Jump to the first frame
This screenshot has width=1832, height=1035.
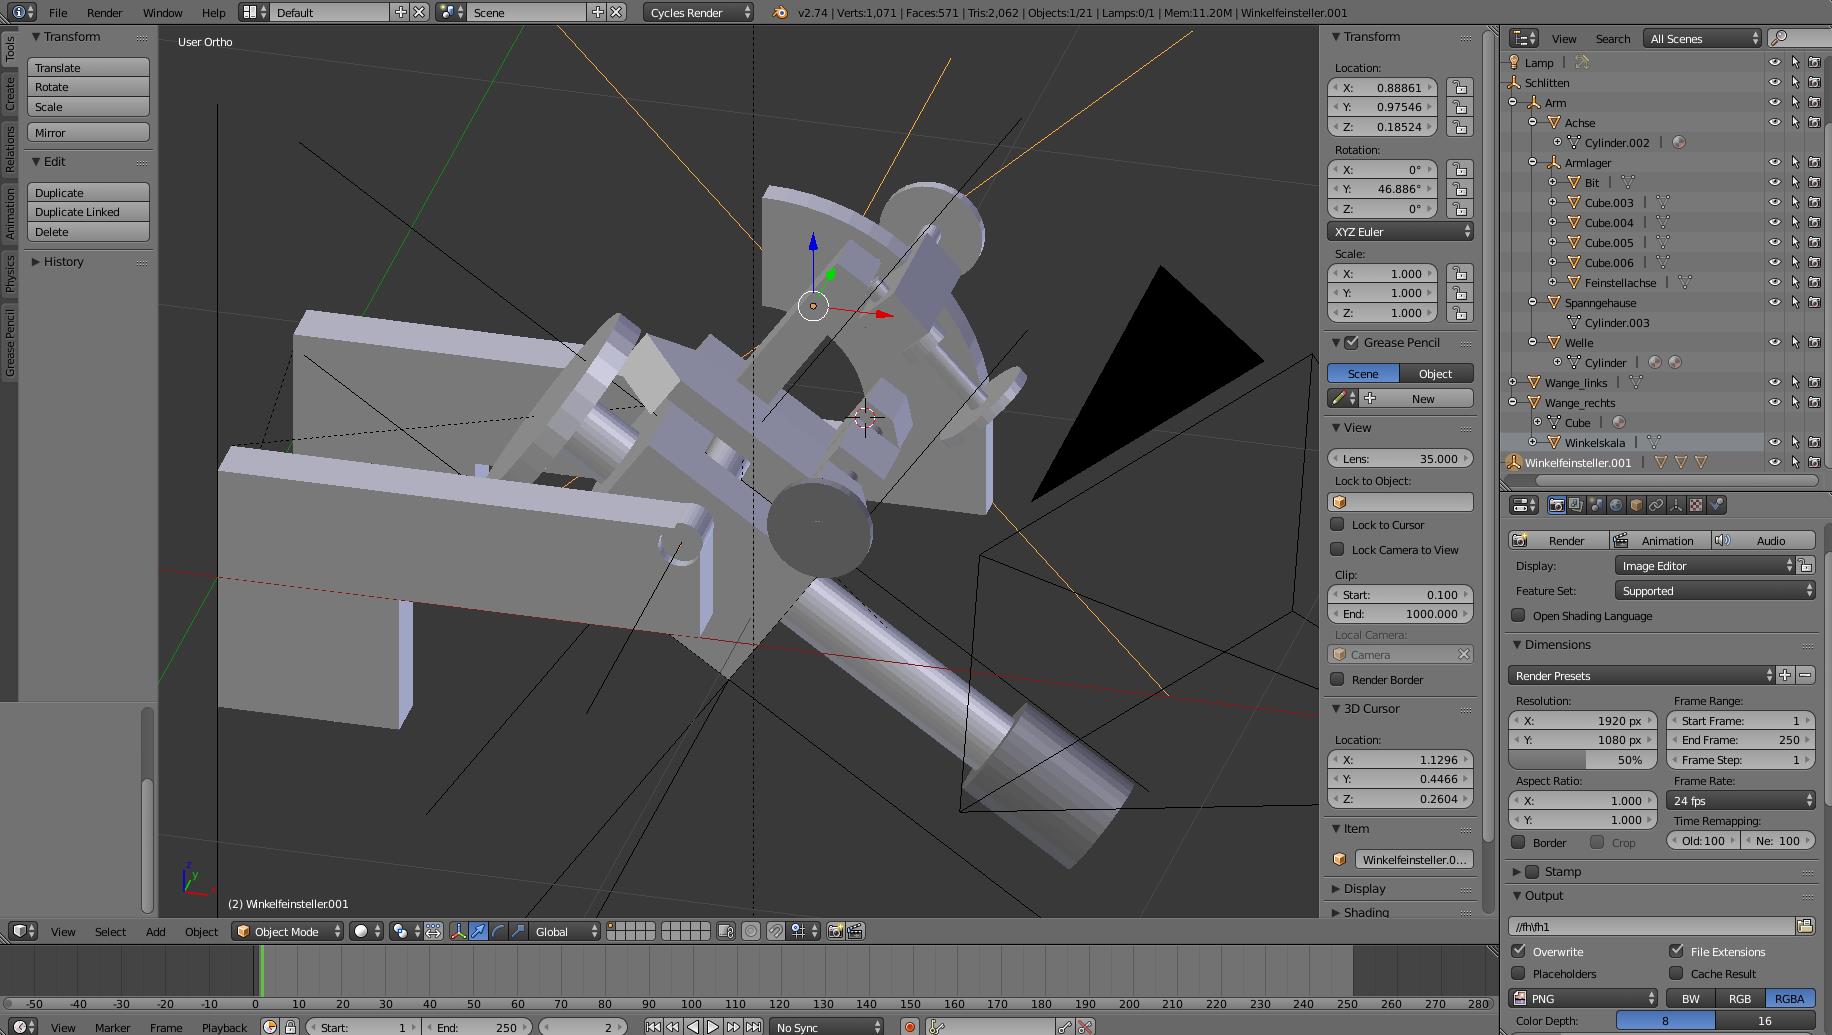[653, 1027]
